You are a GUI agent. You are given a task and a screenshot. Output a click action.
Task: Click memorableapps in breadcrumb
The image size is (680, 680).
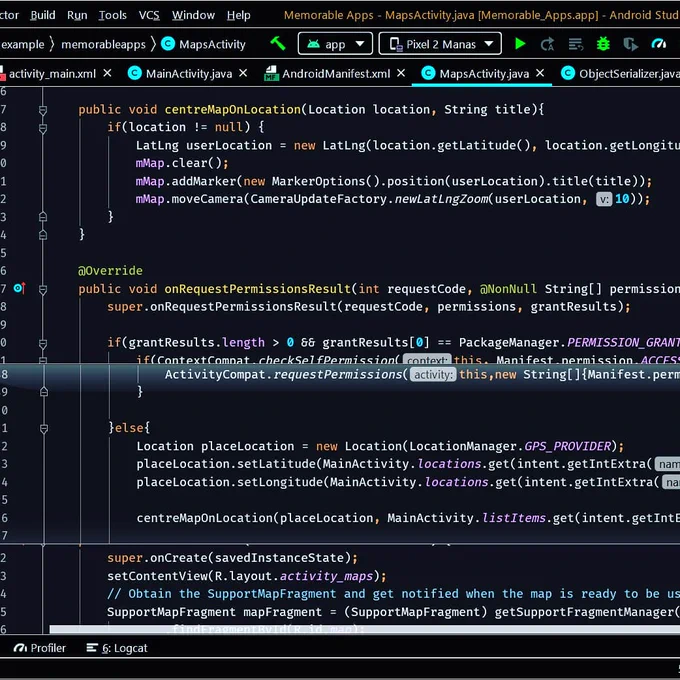[103, 44]
